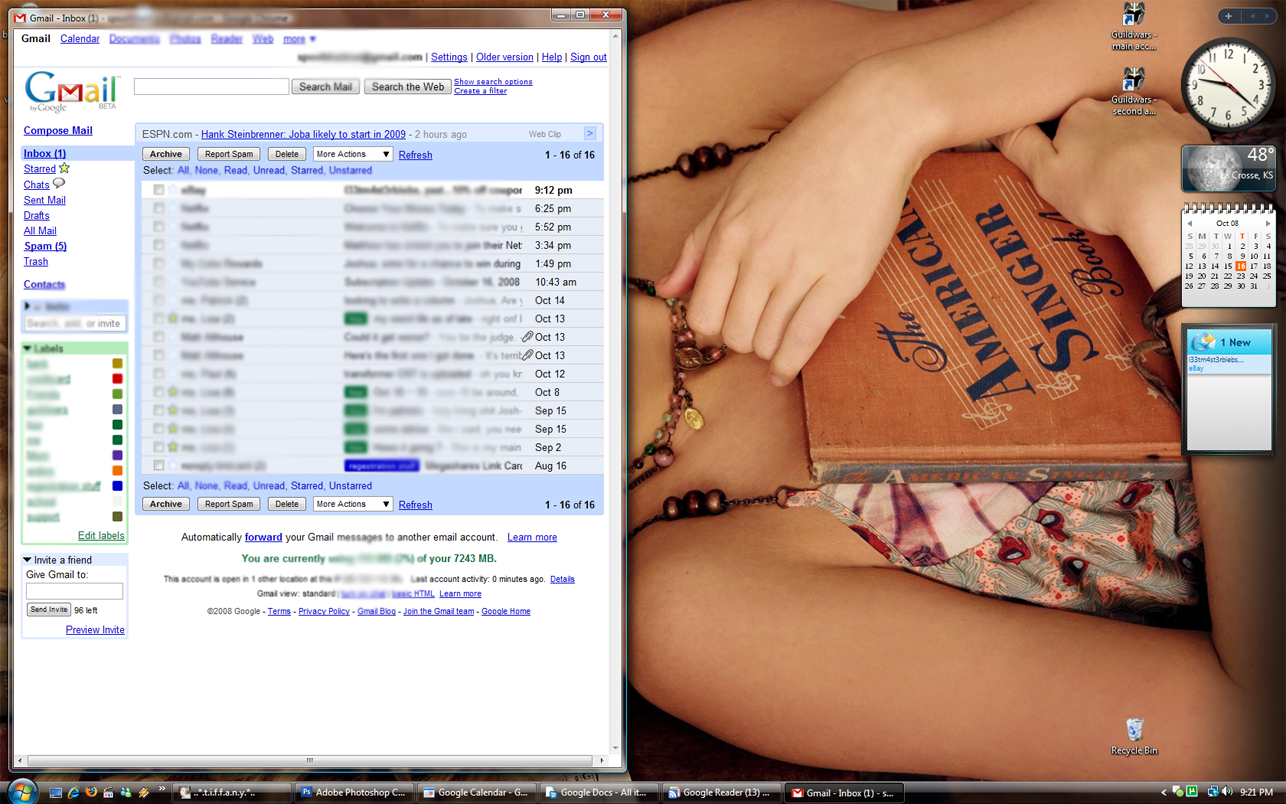Click the chat bubble icon beside Chats

(x=59, y=184)
